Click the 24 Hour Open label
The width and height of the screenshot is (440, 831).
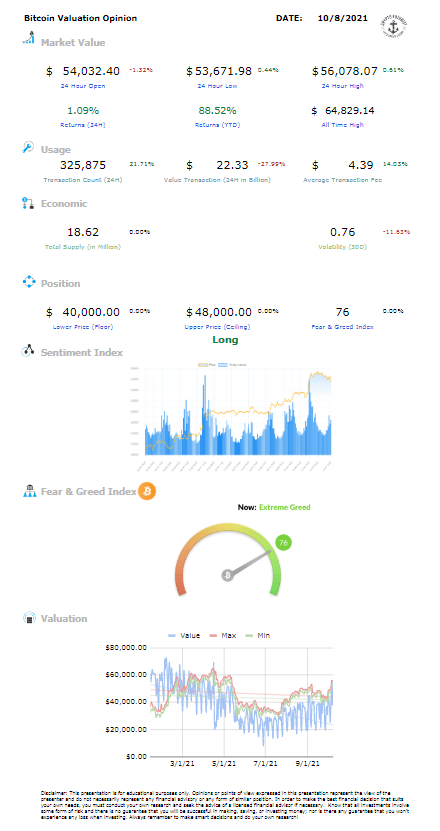pos(83,86)
